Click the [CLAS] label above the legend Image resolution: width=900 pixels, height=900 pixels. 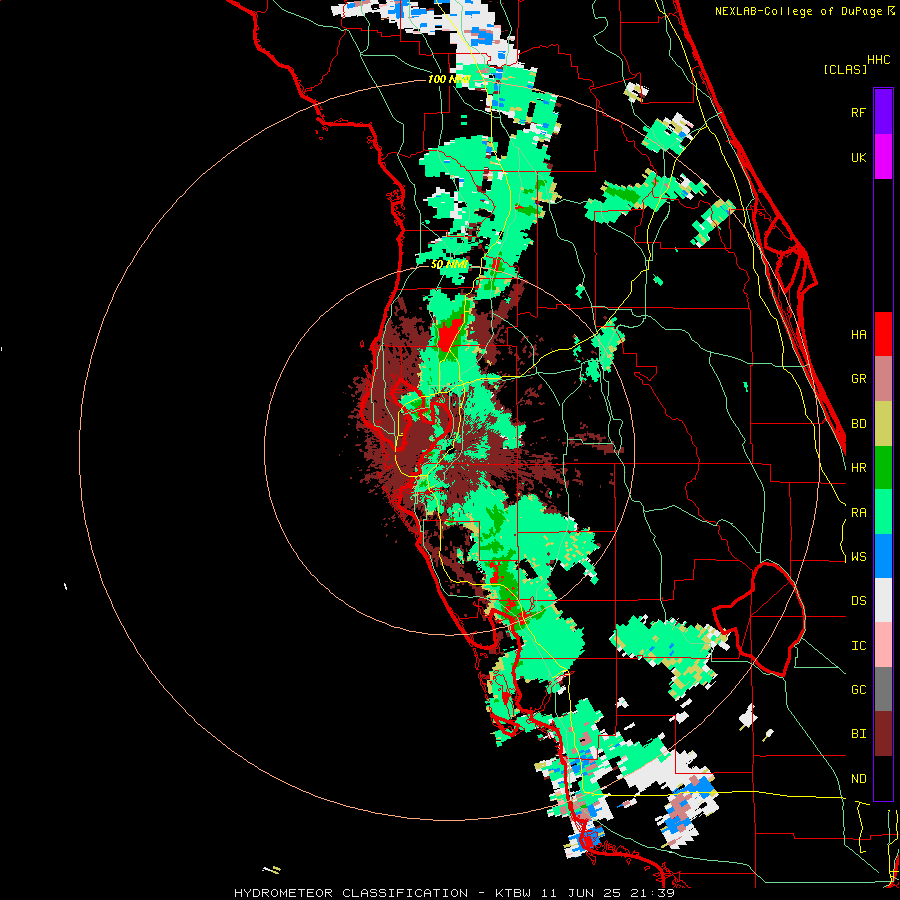(x=845, y=69)
